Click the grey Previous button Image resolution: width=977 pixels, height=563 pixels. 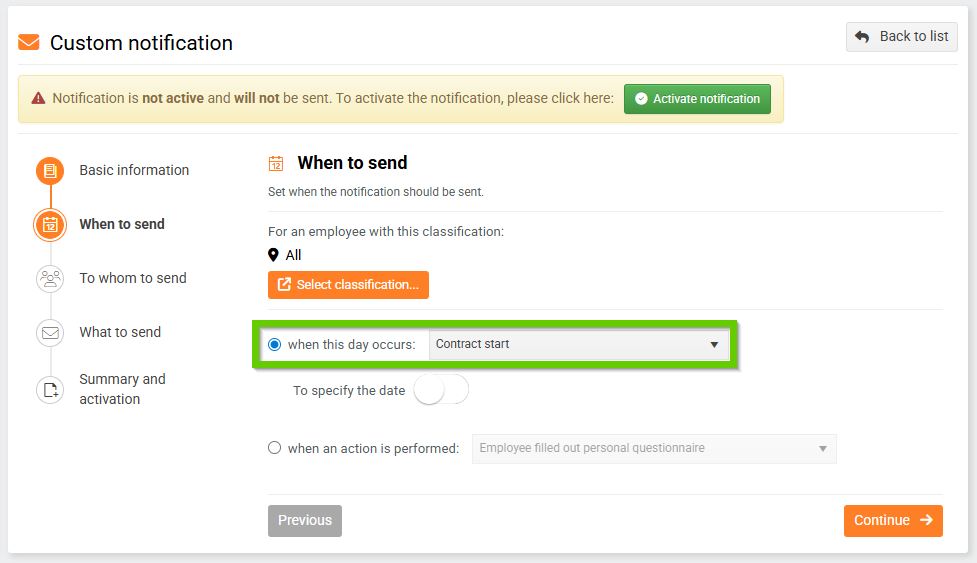click(x=305, y=520)
